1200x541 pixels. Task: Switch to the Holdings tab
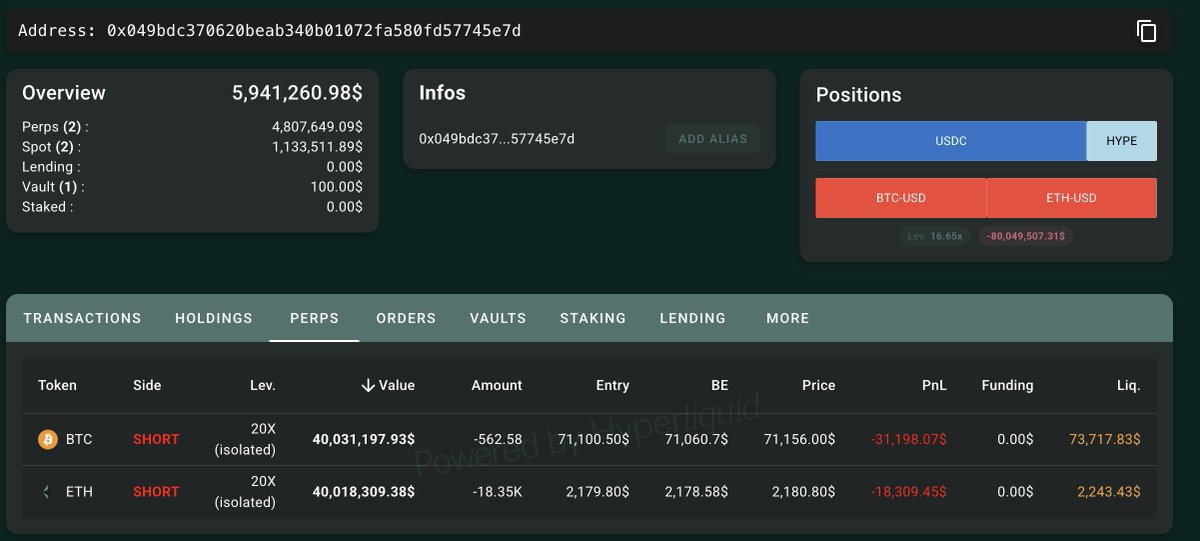[214, 318]
